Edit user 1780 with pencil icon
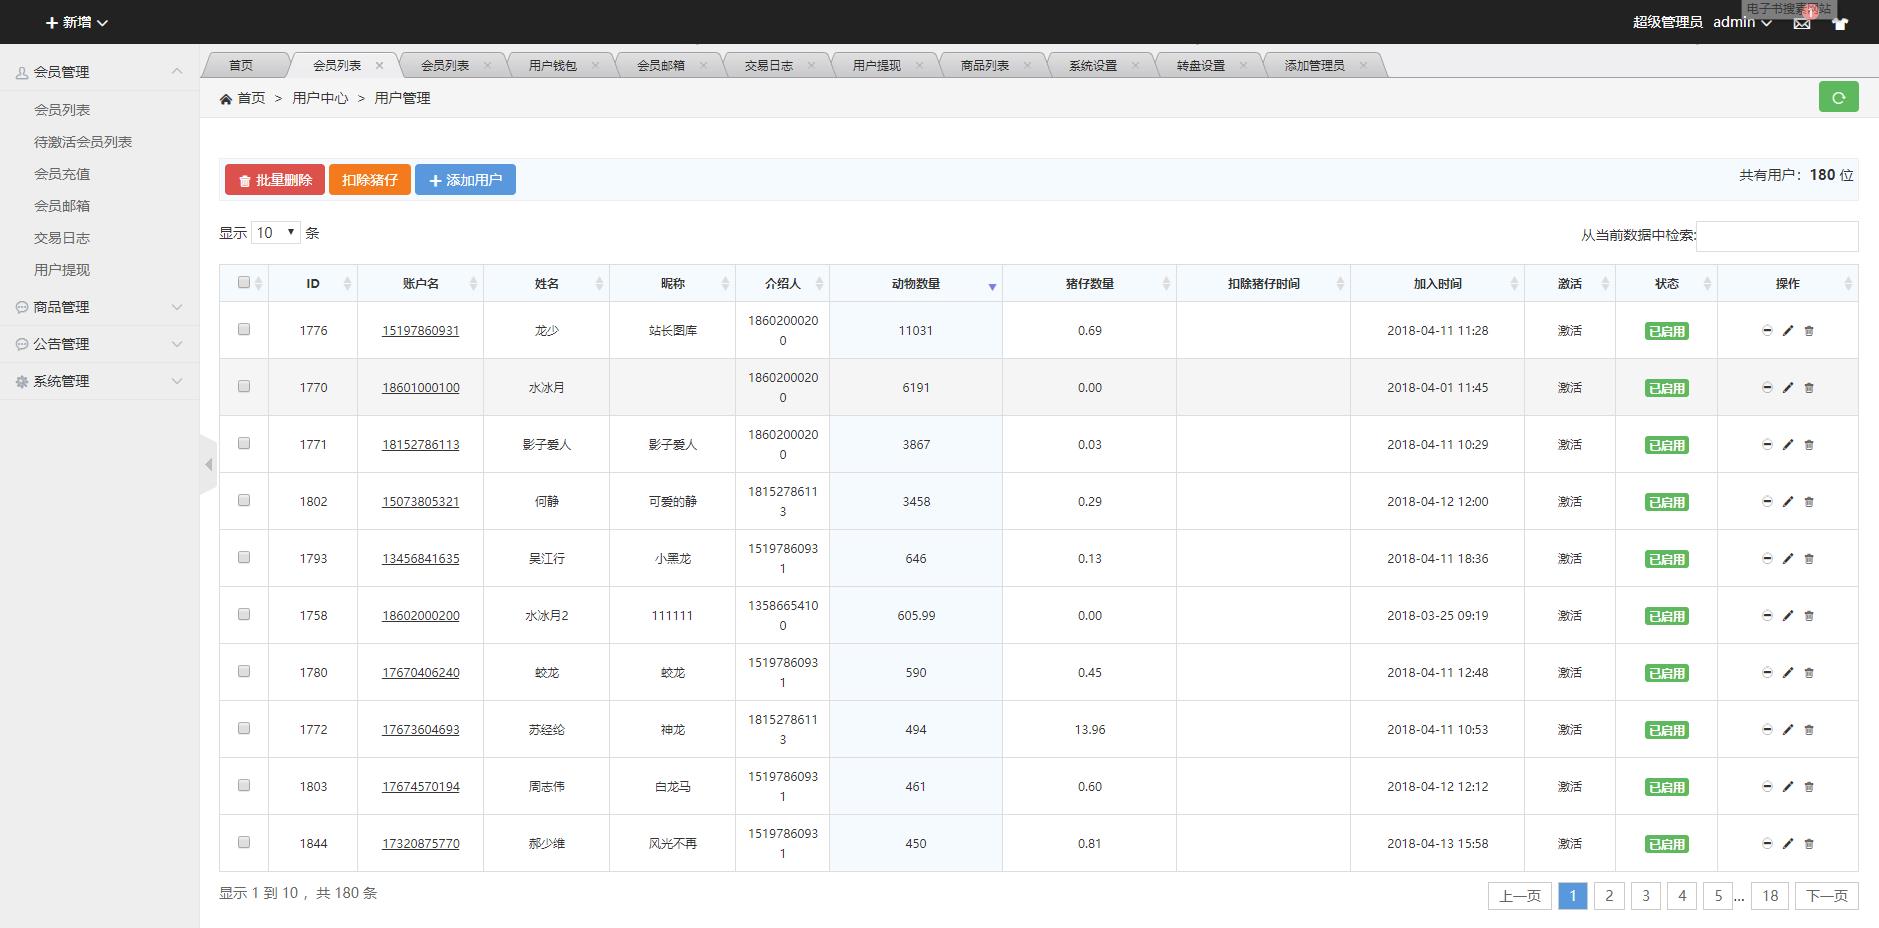The height and width of the screenshot is (928, 1879). [1788, 673]
